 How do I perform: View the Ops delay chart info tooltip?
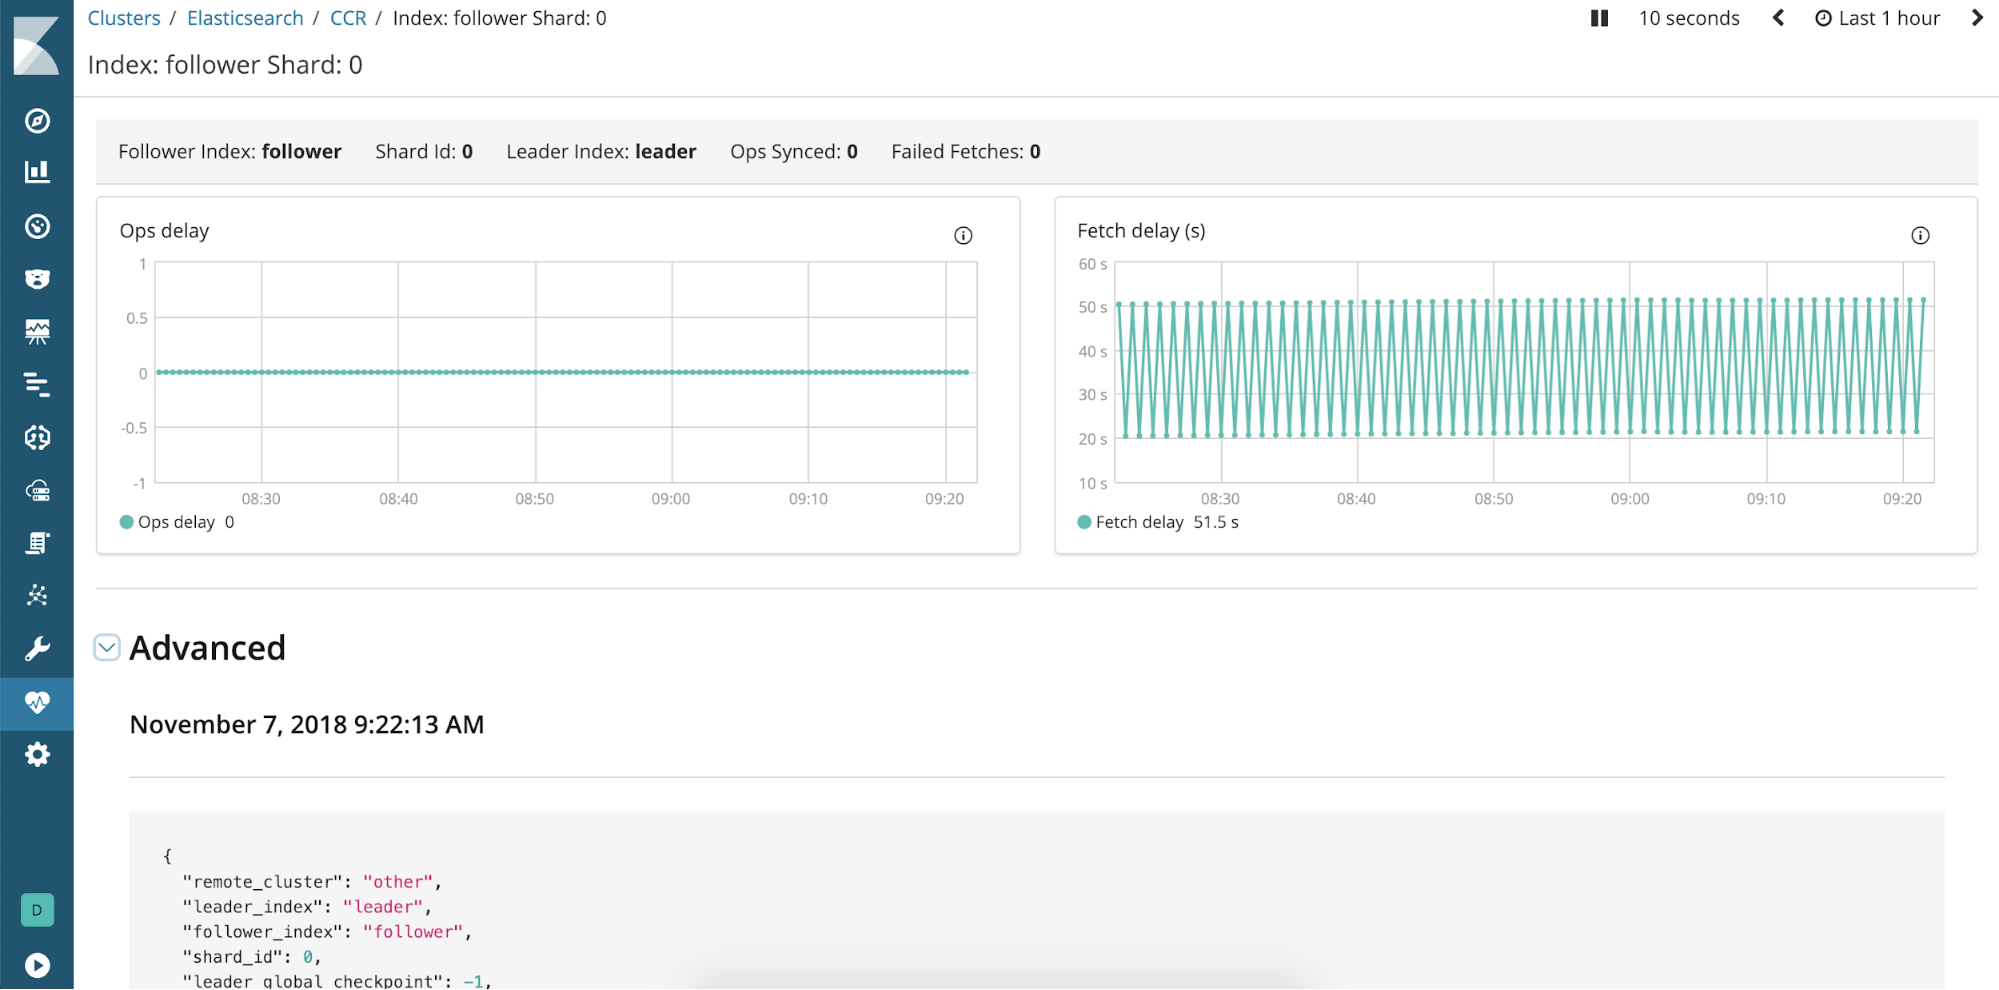(962, 235)
